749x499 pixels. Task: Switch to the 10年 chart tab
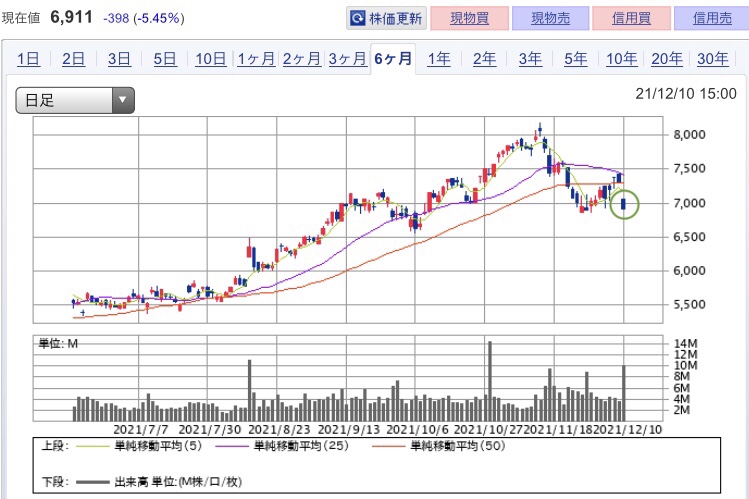pyautogui.click(x=621, y=59)
